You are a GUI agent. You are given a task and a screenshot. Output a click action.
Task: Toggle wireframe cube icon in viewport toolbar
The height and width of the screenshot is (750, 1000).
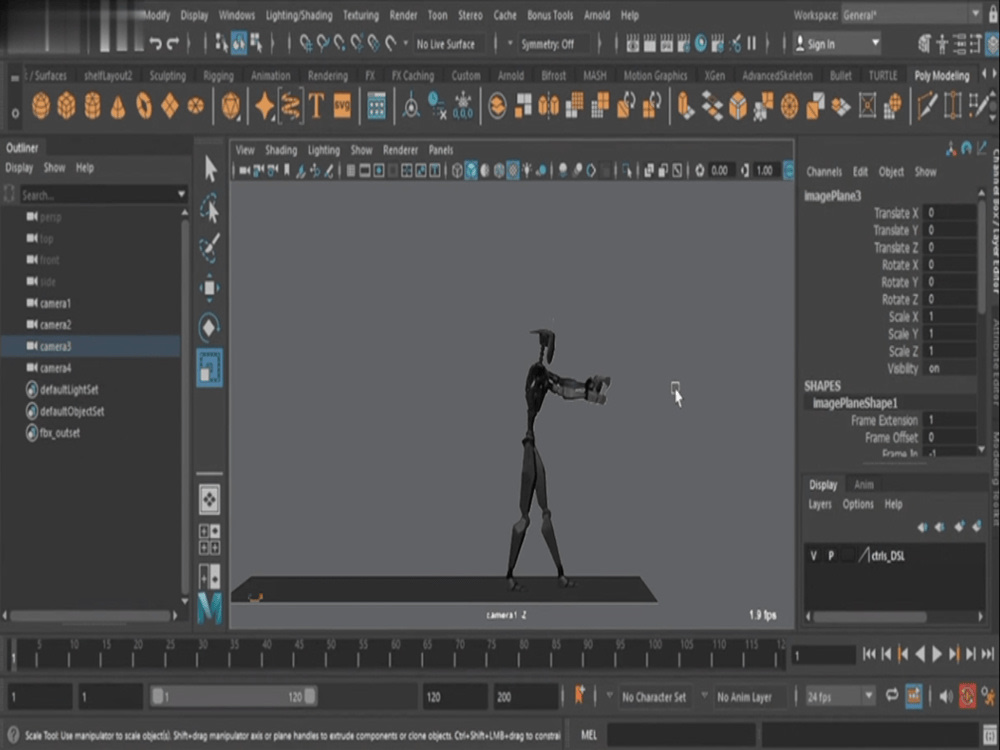[457, 170]
